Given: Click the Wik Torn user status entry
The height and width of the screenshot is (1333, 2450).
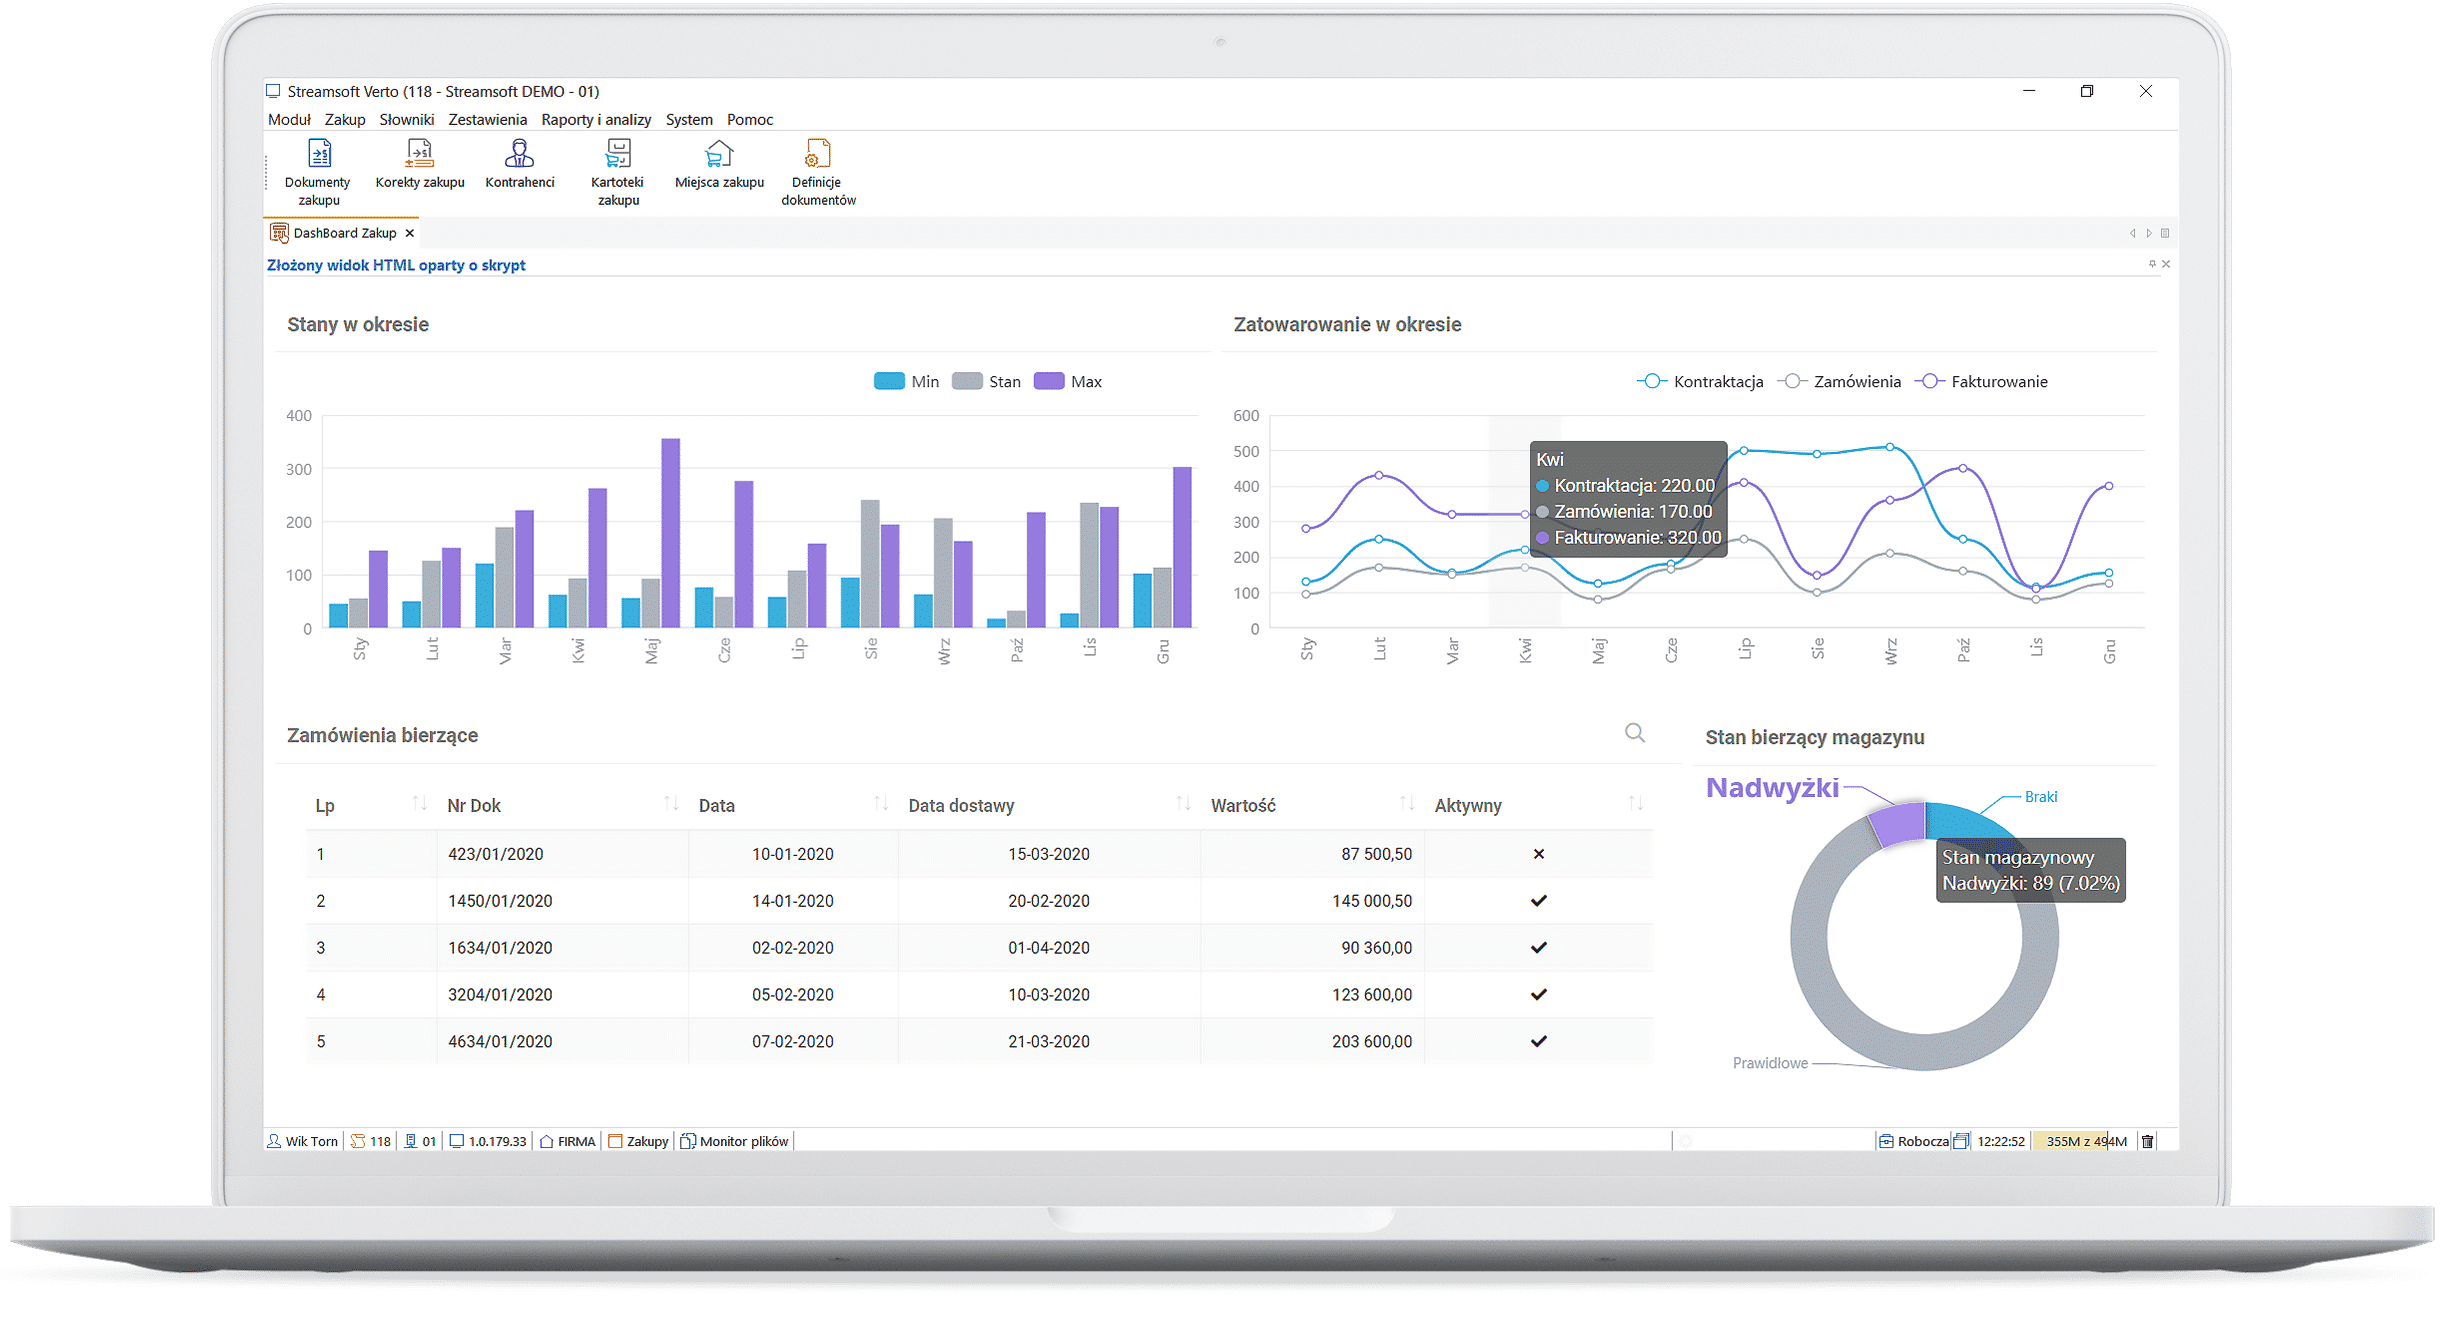Looking at the screenshot, I should click(x=303, y=1141).
